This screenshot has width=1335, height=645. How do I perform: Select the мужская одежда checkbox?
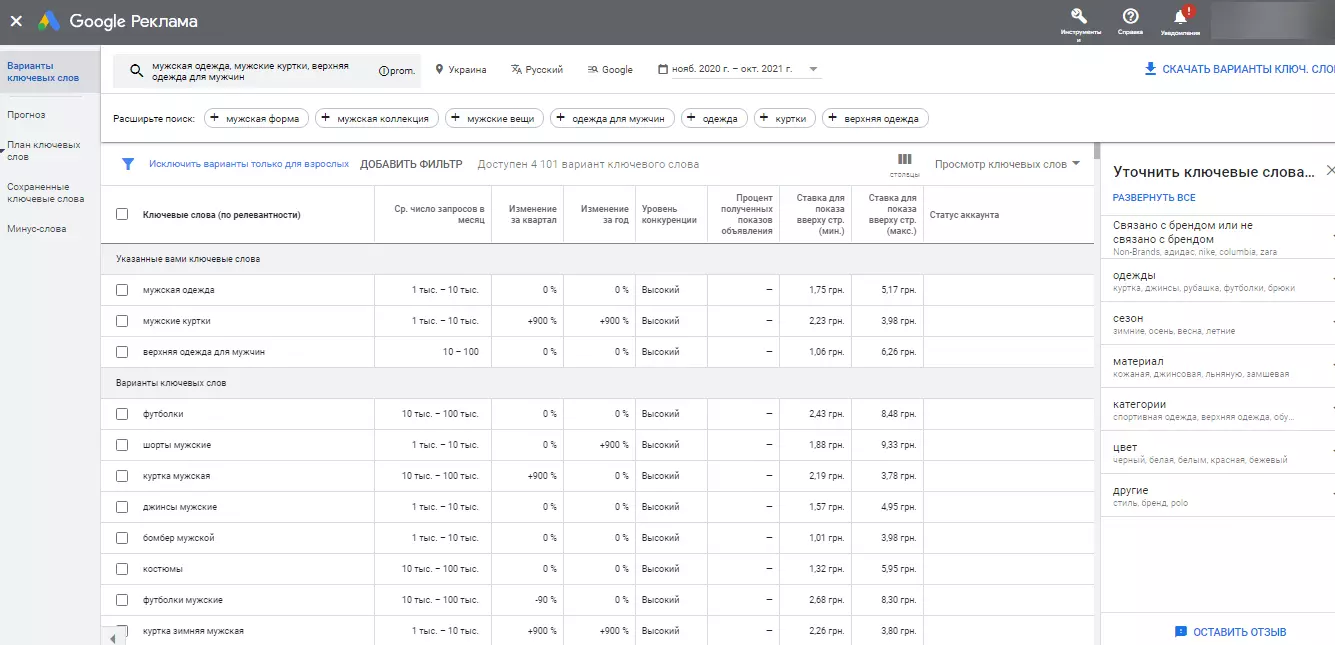click(x=122, y=290)
